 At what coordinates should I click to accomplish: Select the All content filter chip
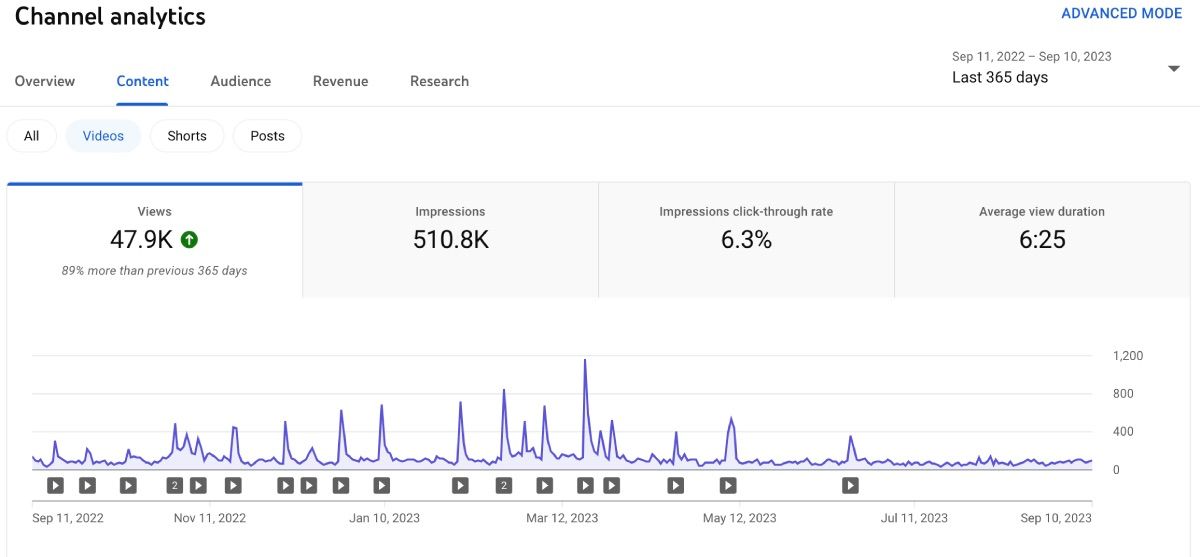(x=32, y=136)
